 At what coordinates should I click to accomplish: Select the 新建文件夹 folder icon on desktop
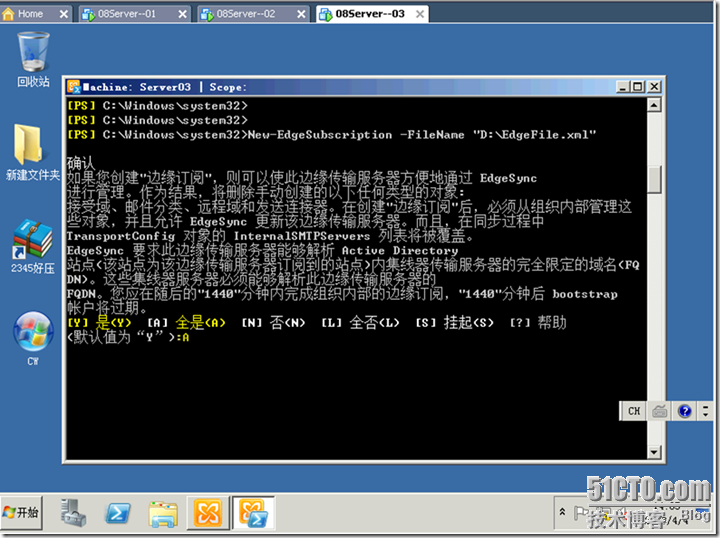coord(32,152)
